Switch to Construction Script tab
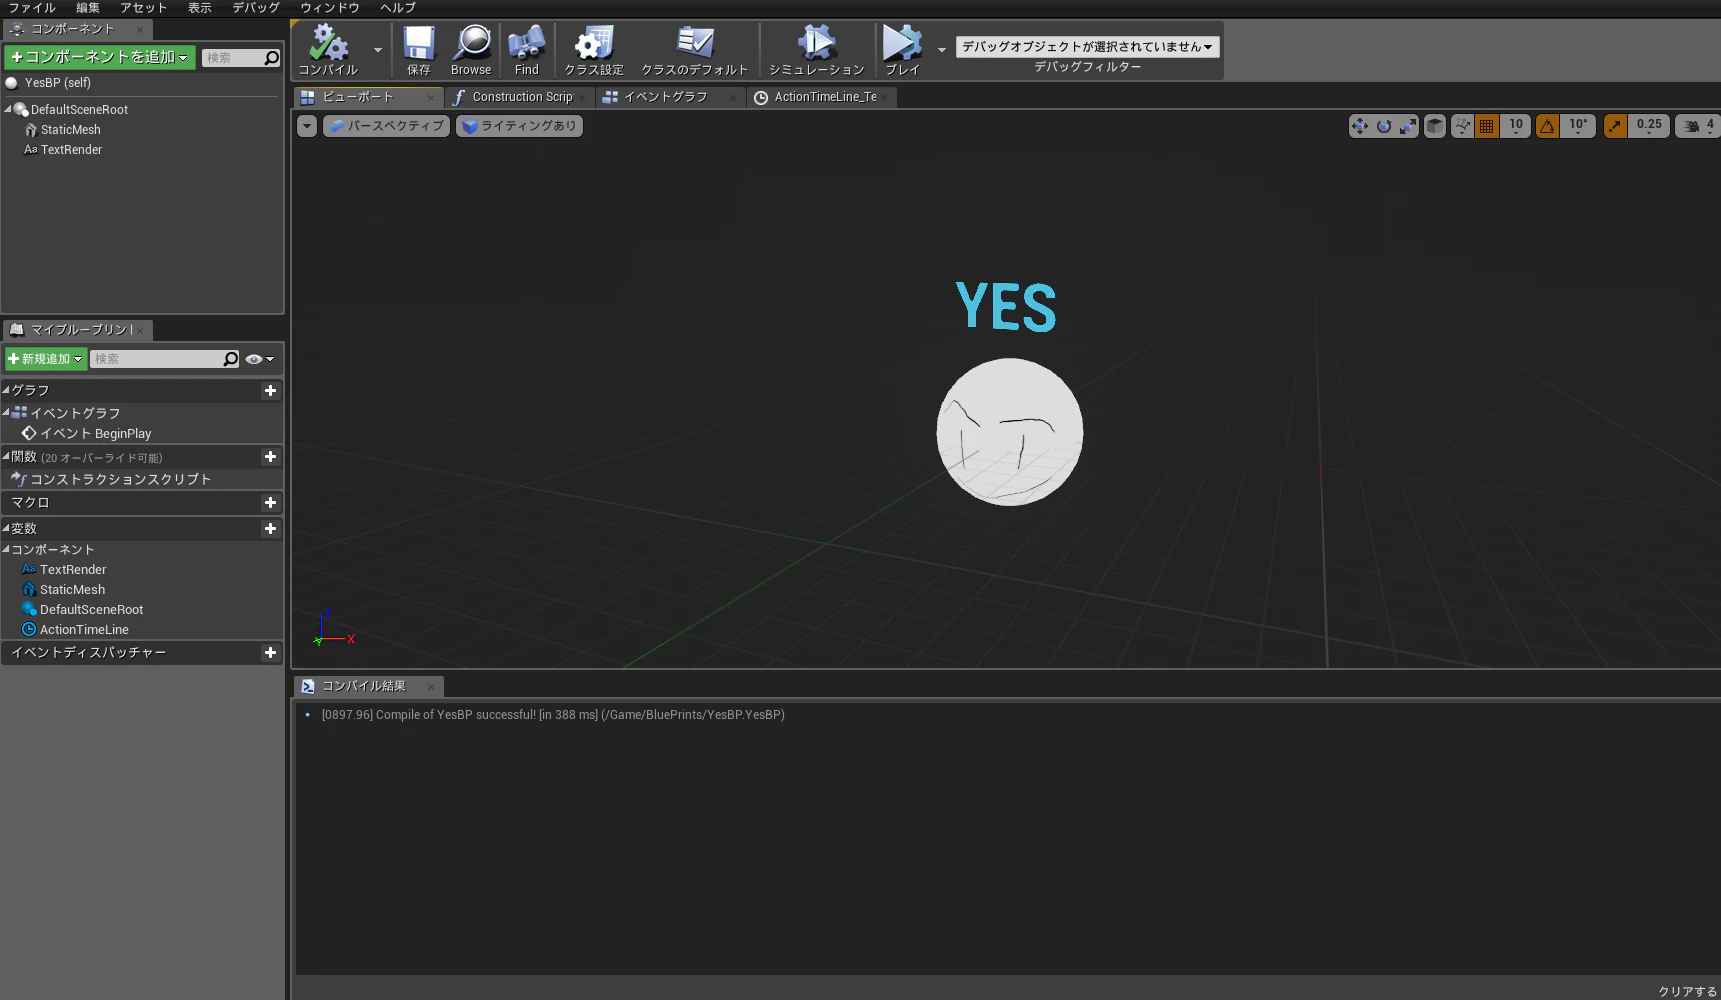 pyautogui.click(x=521, y=97)
